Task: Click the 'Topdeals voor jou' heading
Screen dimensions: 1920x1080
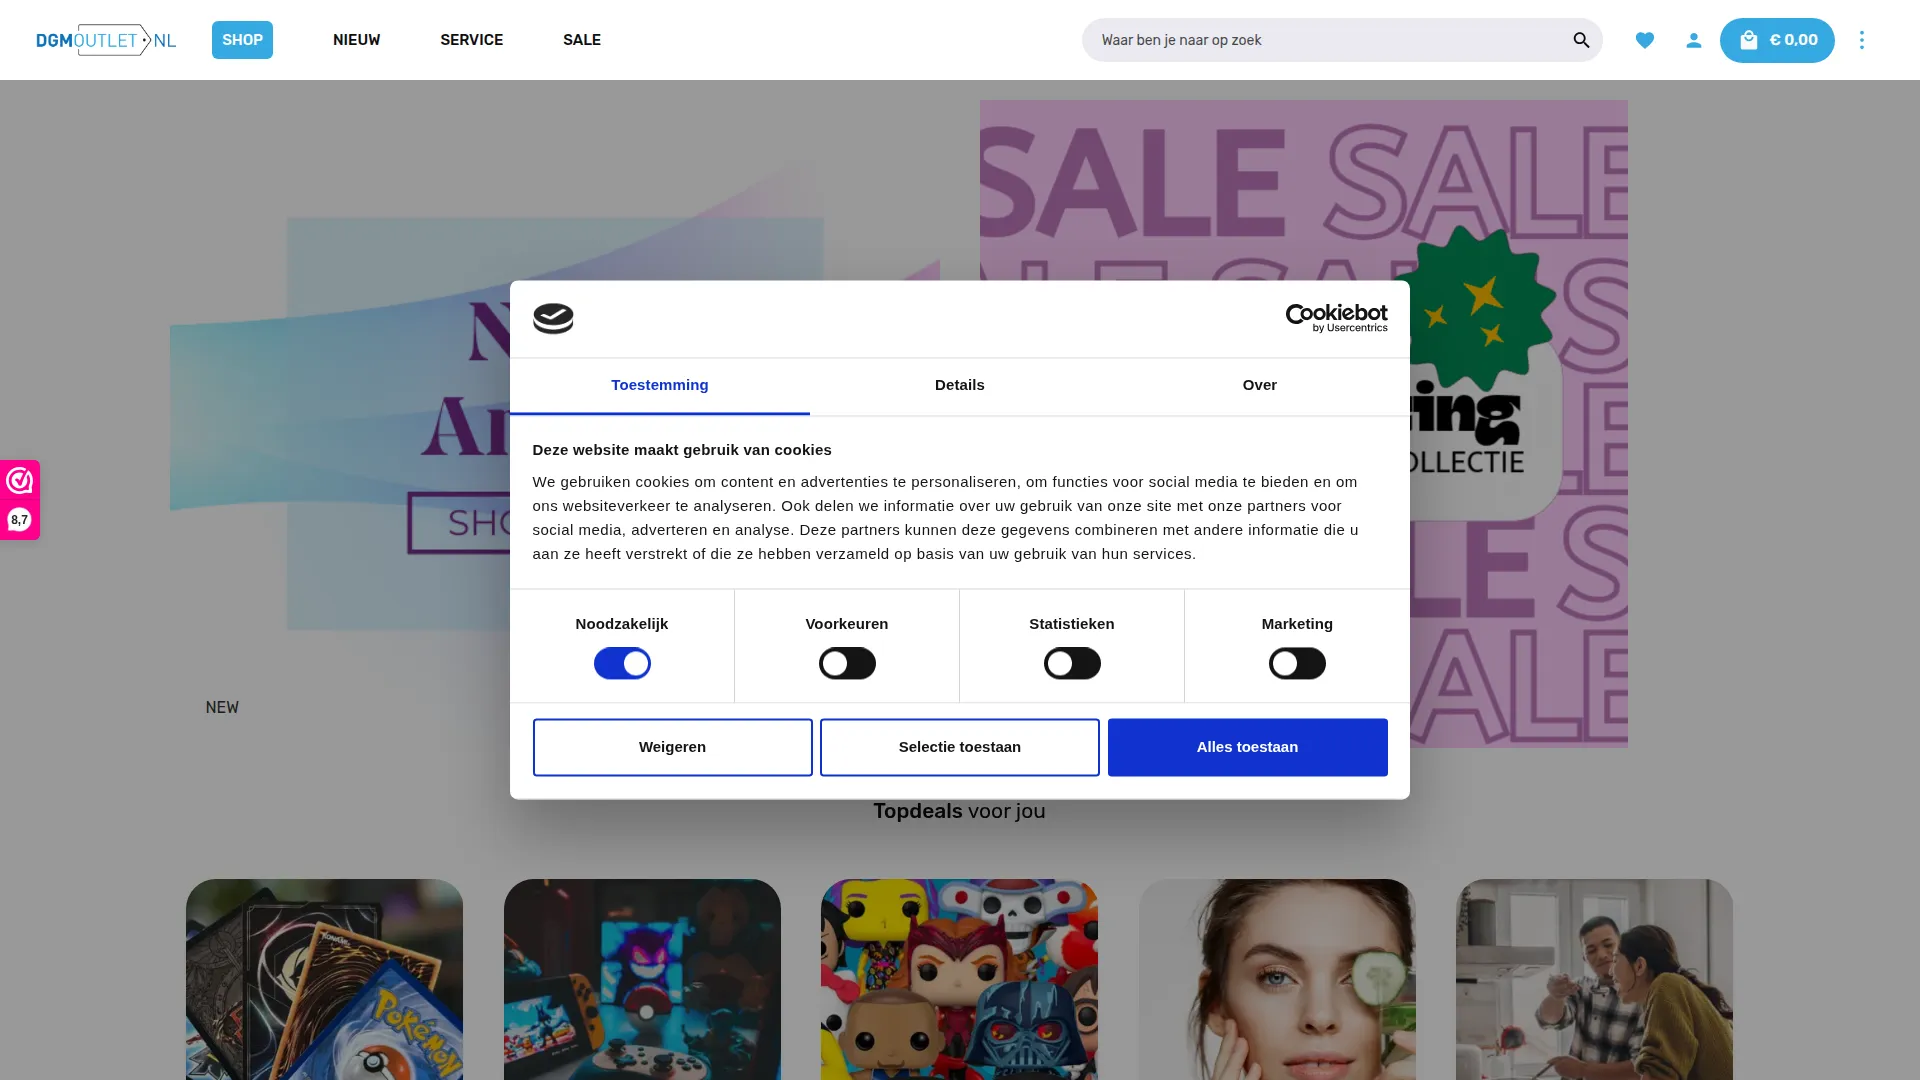Action: pos(959,811)
